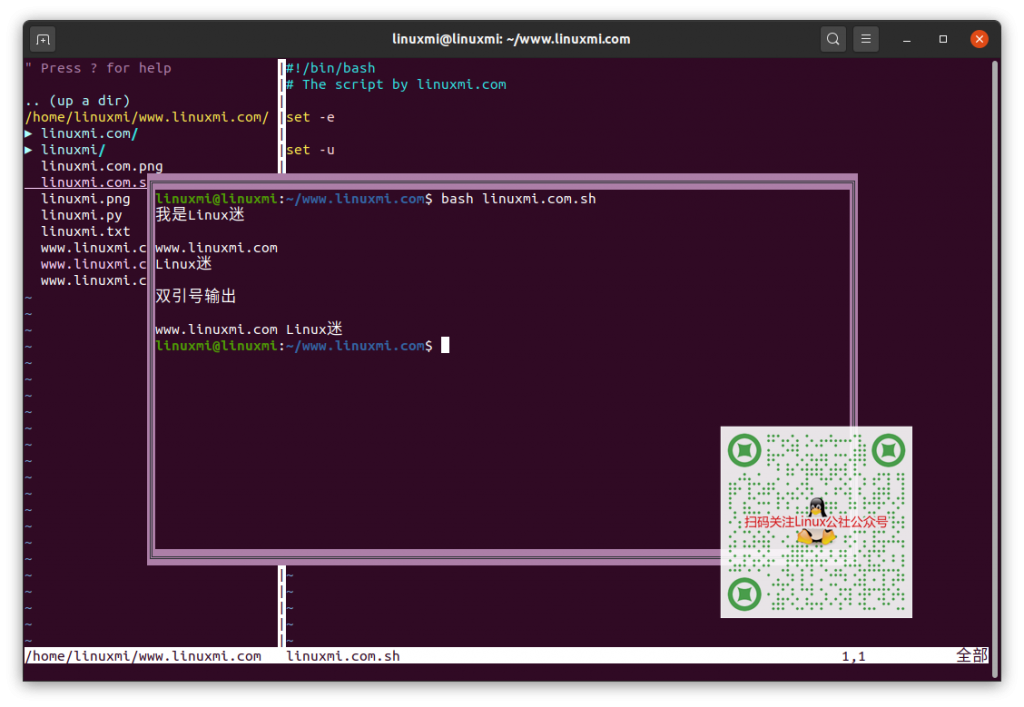
Task: Click the linuxmi.com.sh status bar filename
Action: pos(344,656)
